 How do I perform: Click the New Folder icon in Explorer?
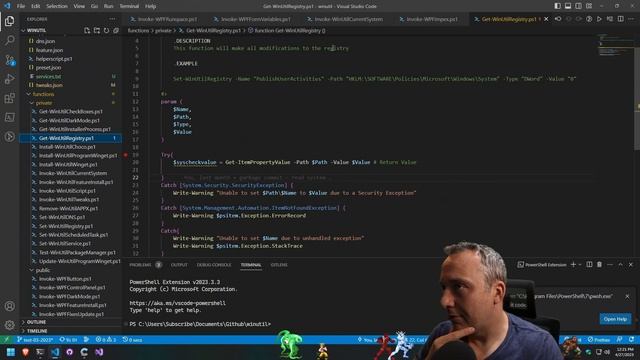97,31
